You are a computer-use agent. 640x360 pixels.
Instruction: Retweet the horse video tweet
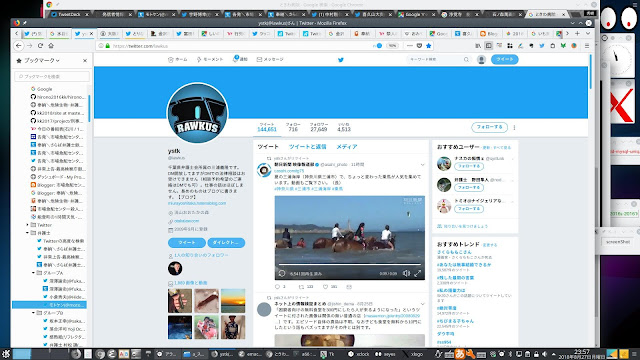(301, 287)
